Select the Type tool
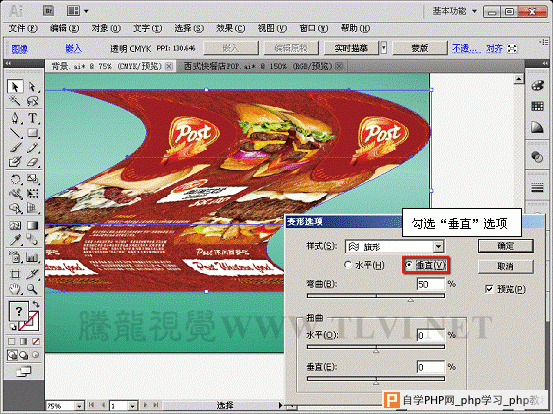553x414 pixels. point(32,118)
